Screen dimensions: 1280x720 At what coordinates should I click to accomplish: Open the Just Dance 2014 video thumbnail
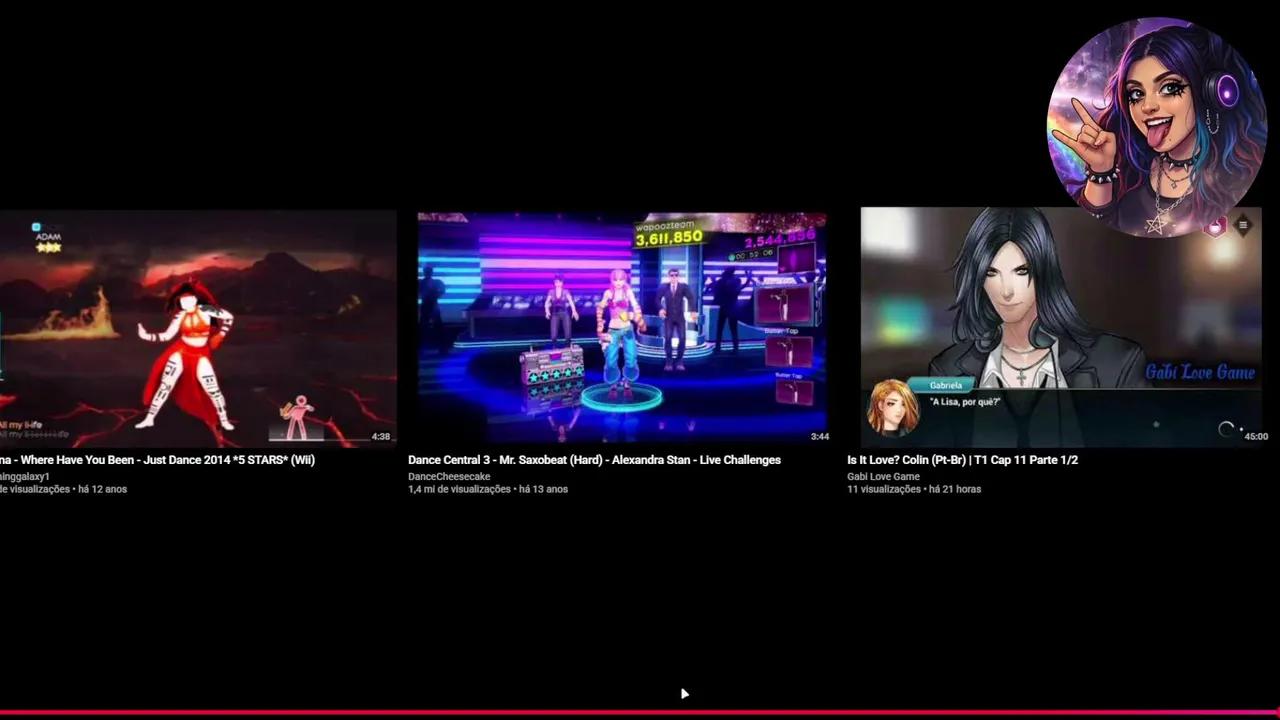click(198, 328)
